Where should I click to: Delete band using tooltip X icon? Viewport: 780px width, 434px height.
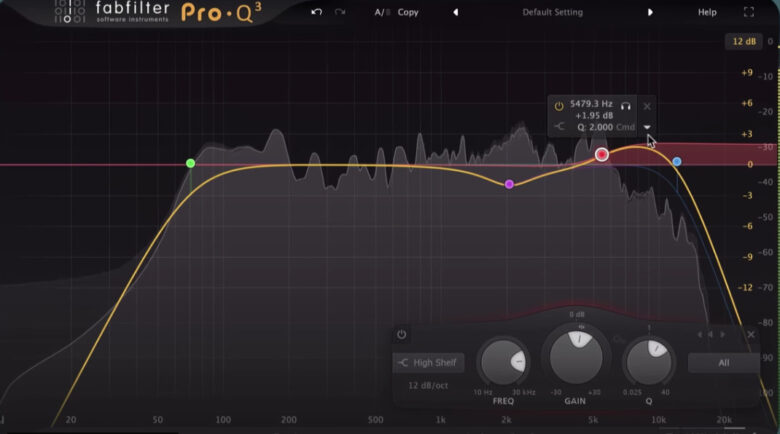click(x=647, y=106)
